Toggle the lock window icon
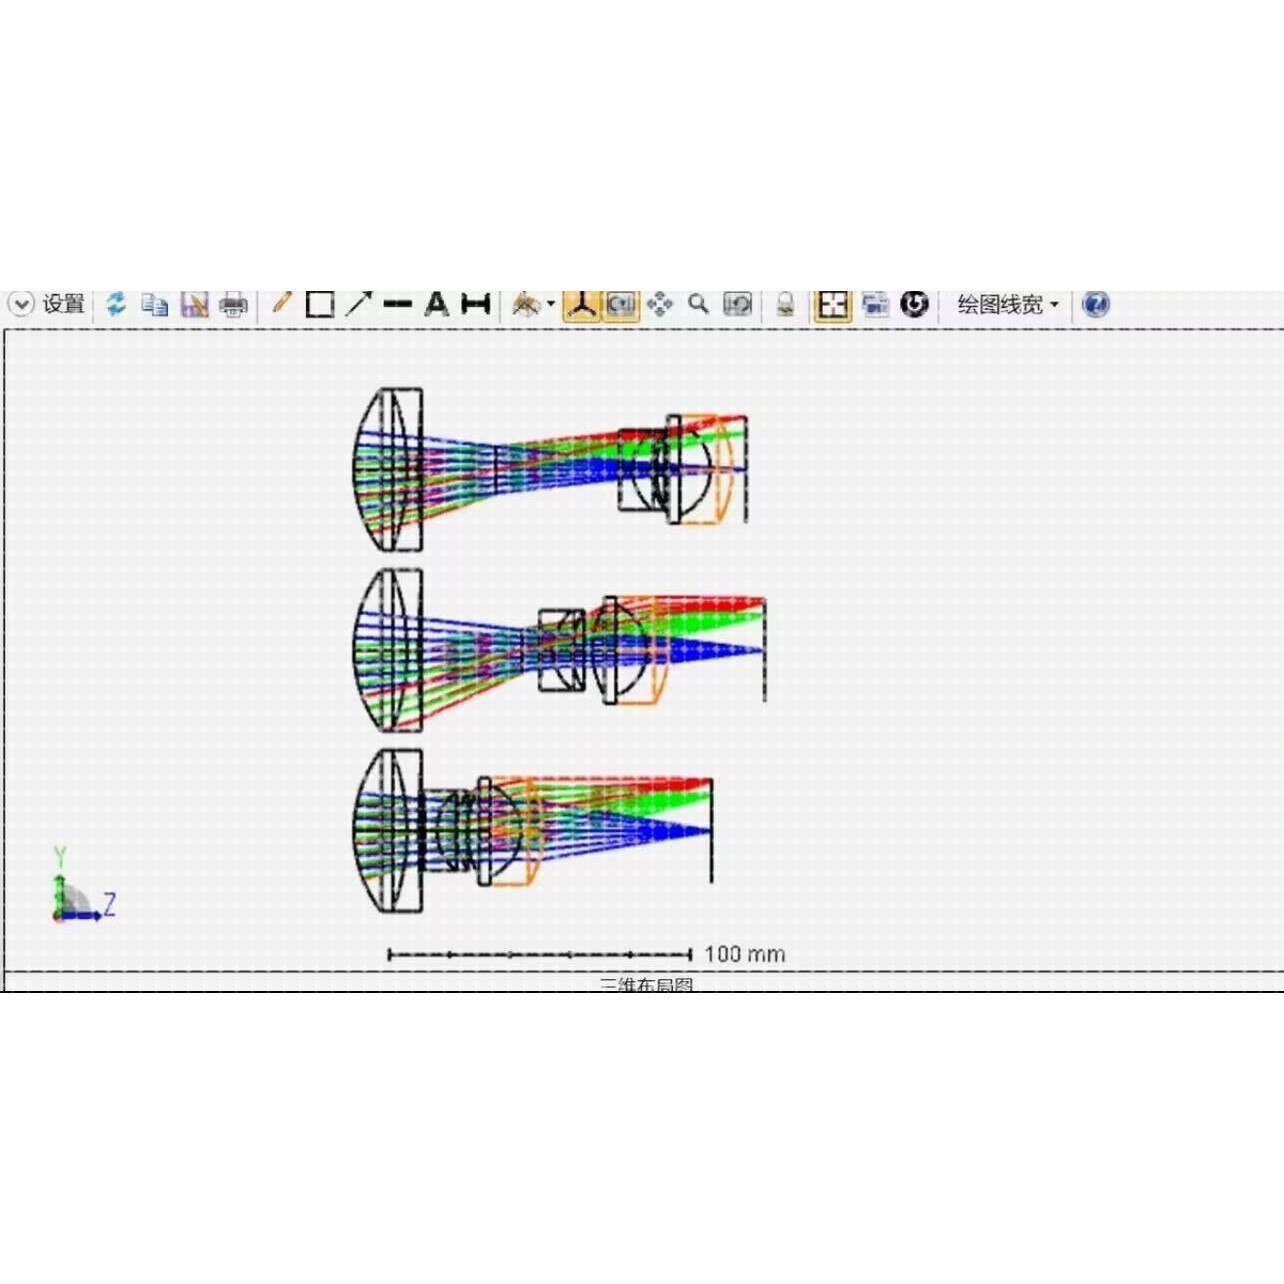This screenshot has width=1284, height=1284. 786,304
